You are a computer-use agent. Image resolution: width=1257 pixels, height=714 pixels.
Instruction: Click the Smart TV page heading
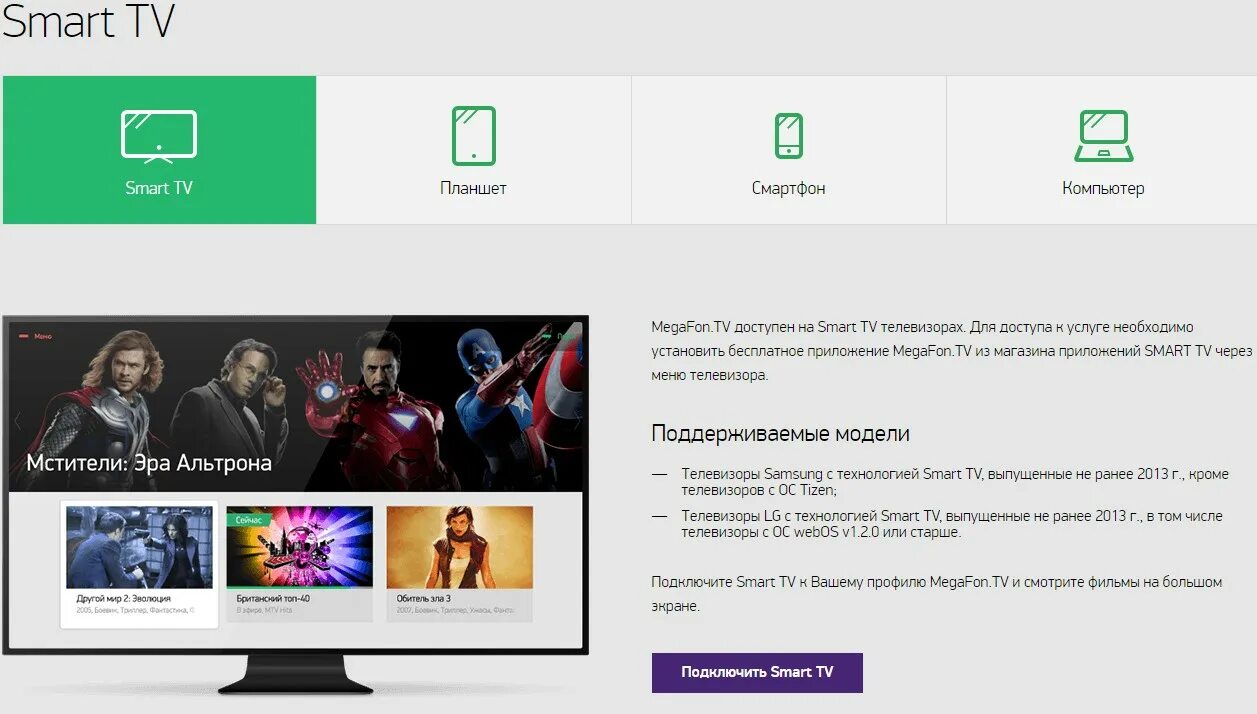point(88,21)
